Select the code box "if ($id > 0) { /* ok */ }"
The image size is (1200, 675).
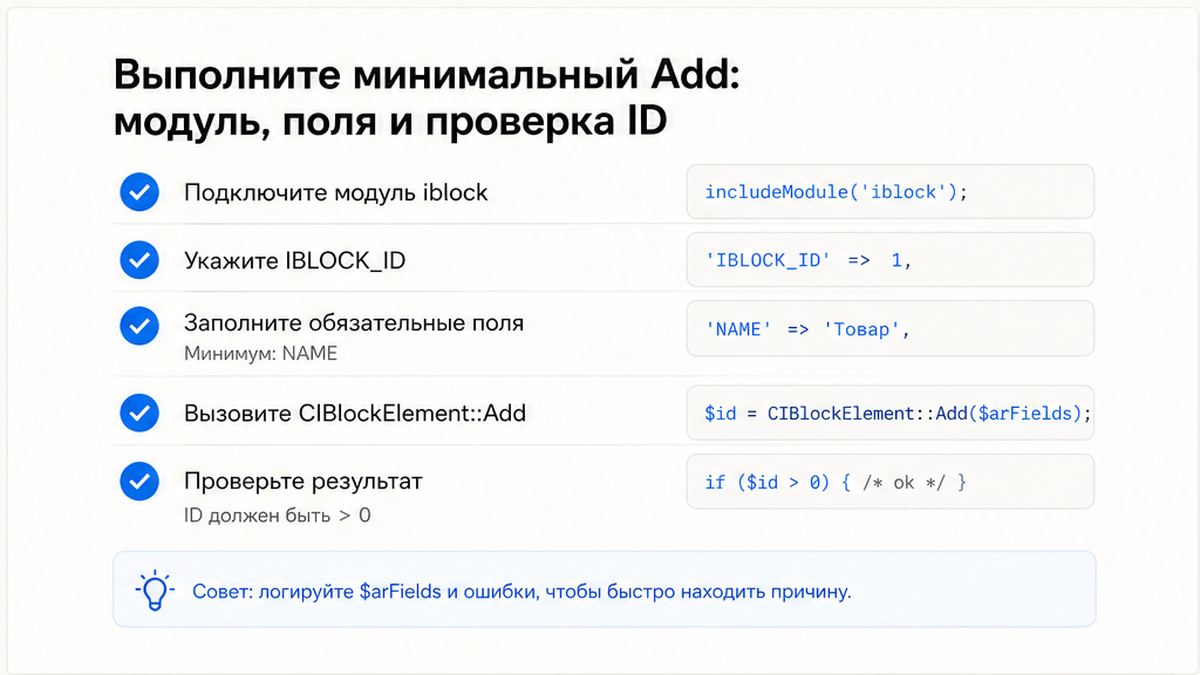tap(890, 482)
